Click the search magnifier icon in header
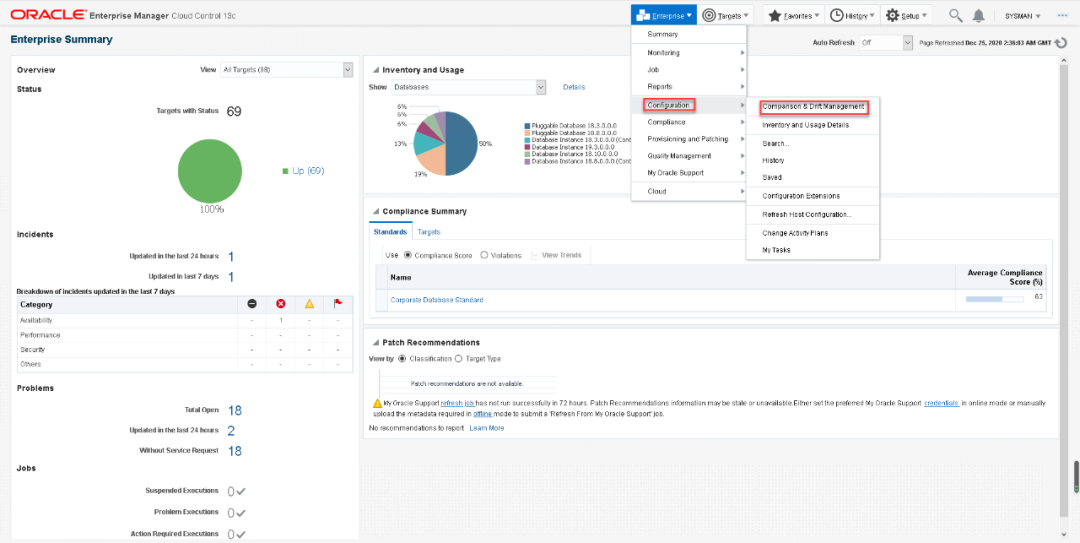Viewport: 1080px width, 543px height. 955,16
